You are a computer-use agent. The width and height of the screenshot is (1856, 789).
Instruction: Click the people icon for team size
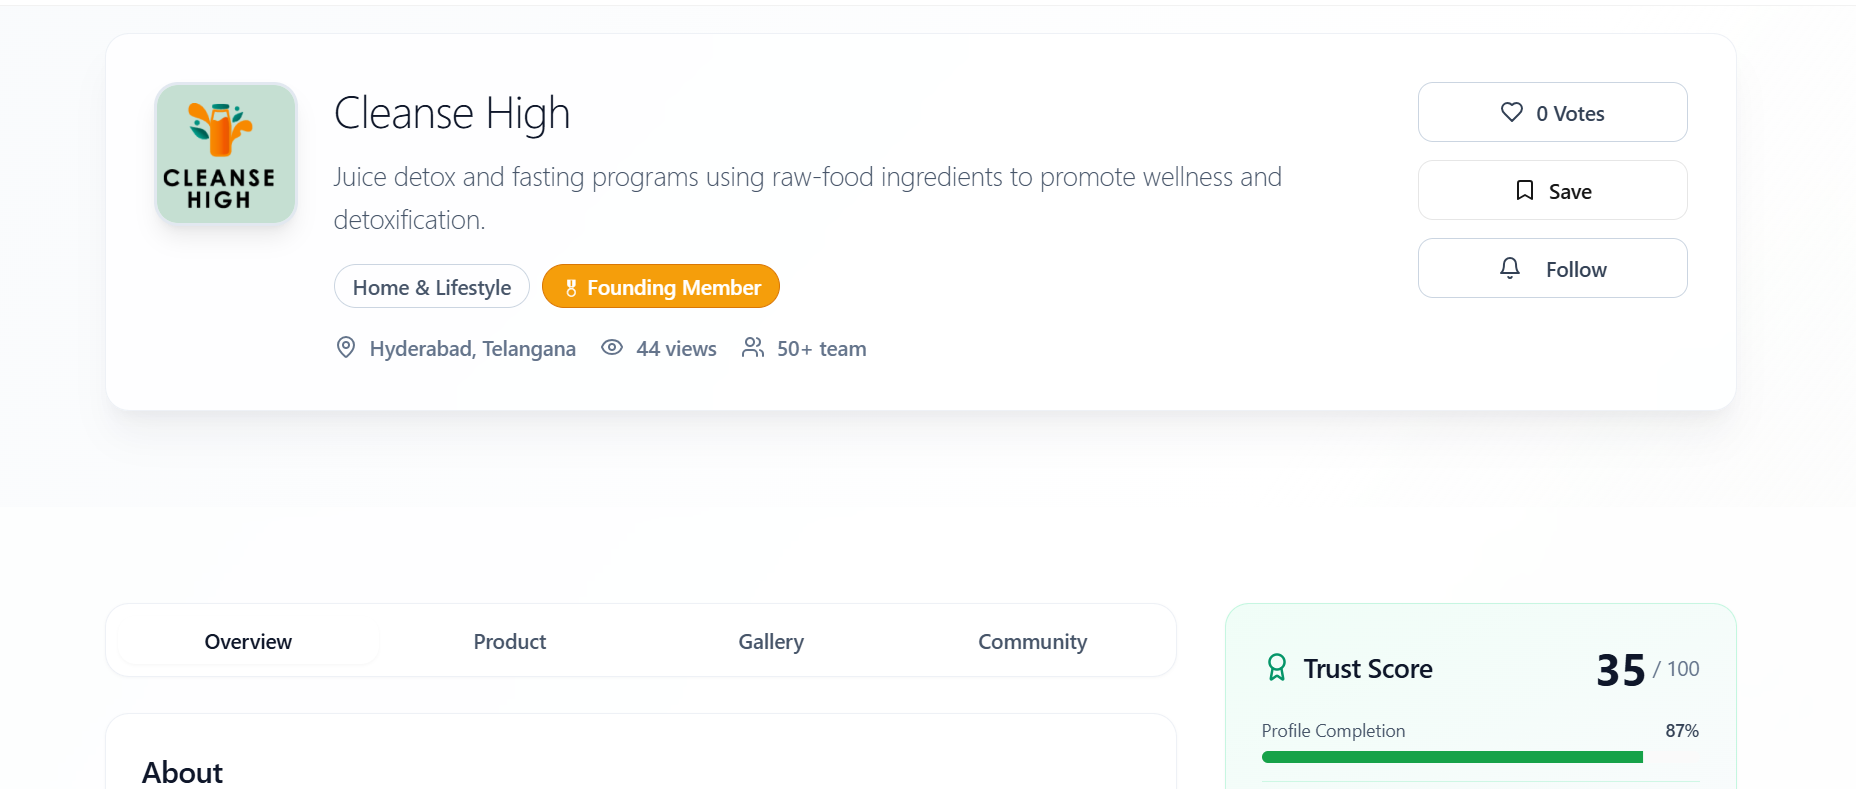click(753, 348)
